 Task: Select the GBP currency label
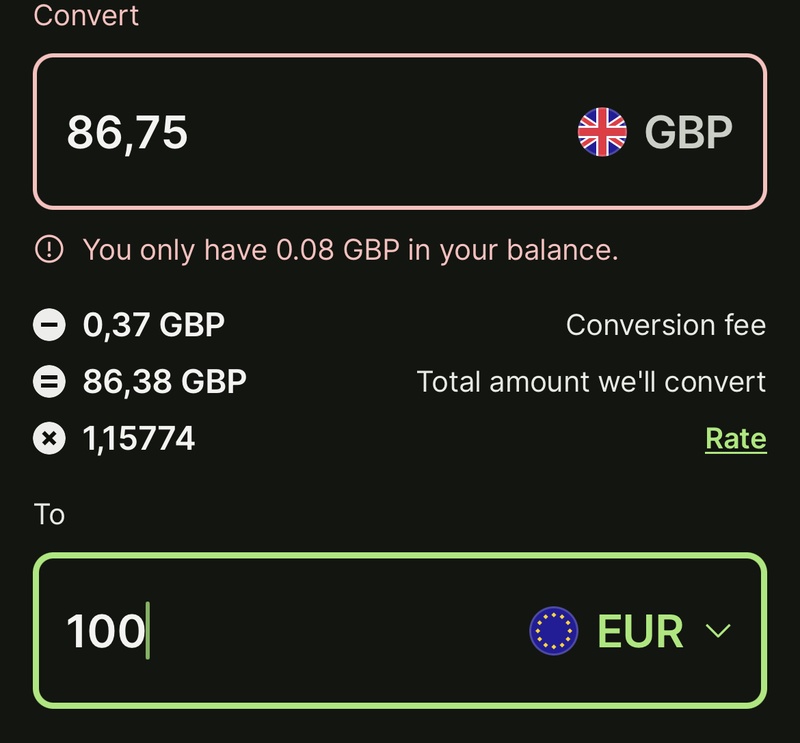pos(688,132)
